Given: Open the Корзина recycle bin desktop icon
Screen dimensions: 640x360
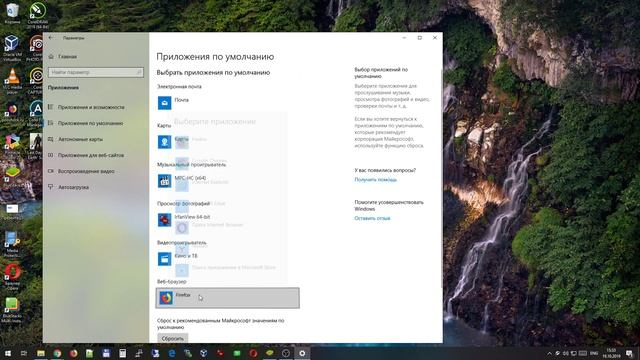Looking at the screenshot, I should tap(12, 13).
